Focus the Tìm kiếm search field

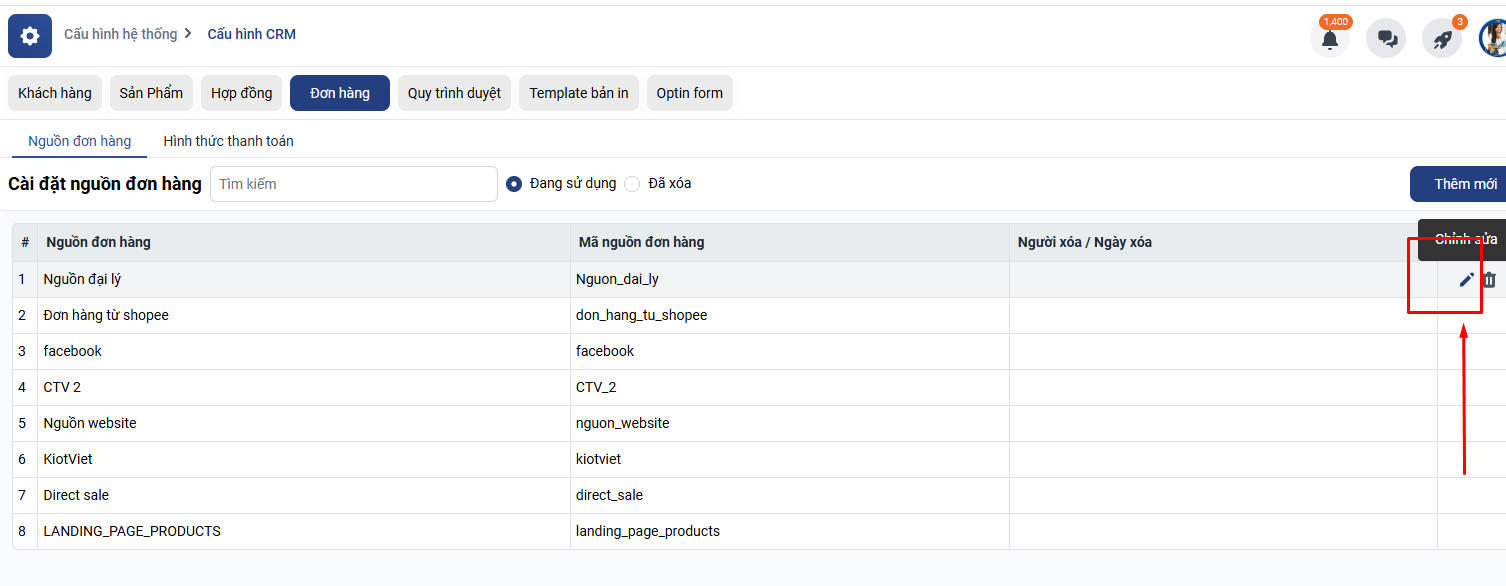point(353,184)
